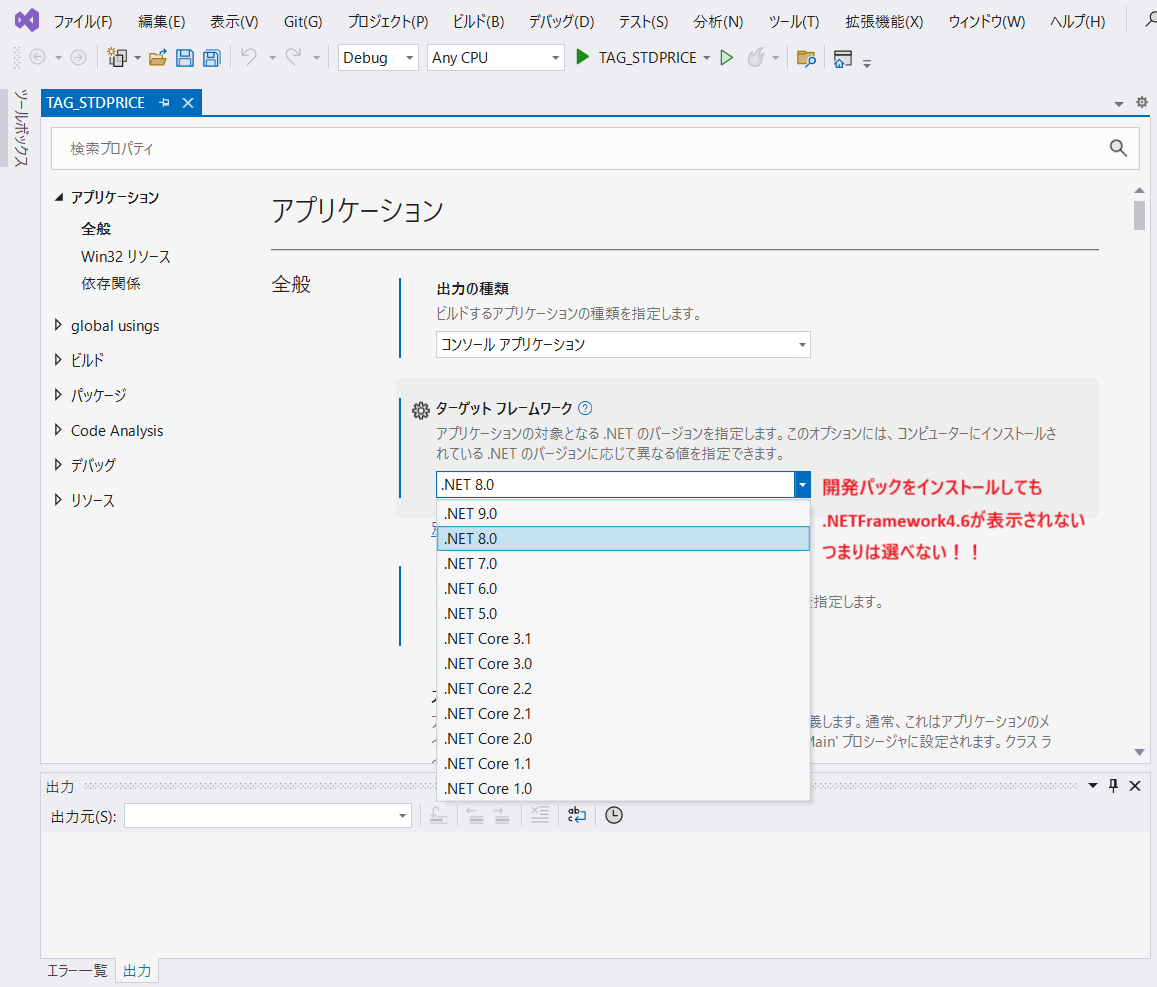Pin the TAG_STDPRICE document tab
1157x987 pixels.
tap(165, 103)
